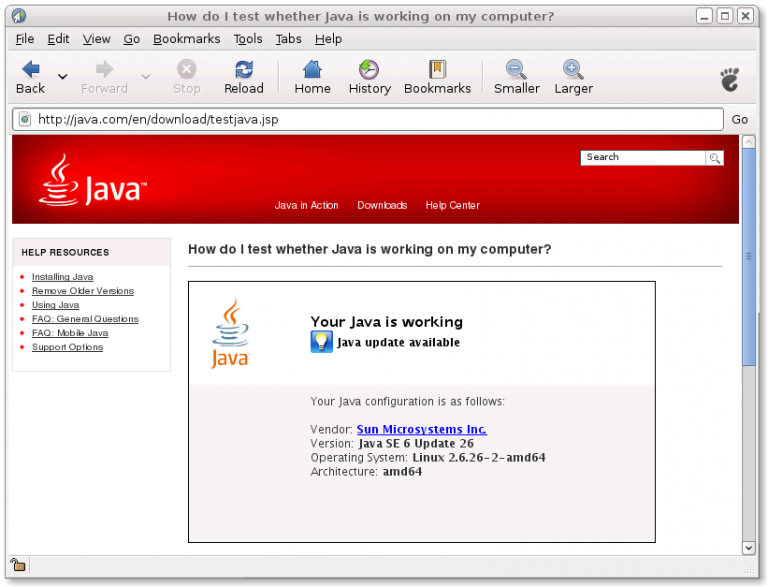Open the Tools menu
Screen dimensions: 768x587
click(248, 39)
